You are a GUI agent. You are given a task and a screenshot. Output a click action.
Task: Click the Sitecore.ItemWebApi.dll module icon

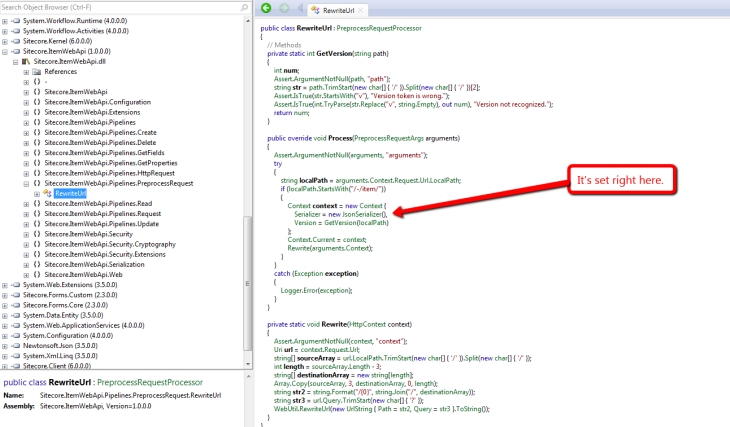tap(26, 61)
